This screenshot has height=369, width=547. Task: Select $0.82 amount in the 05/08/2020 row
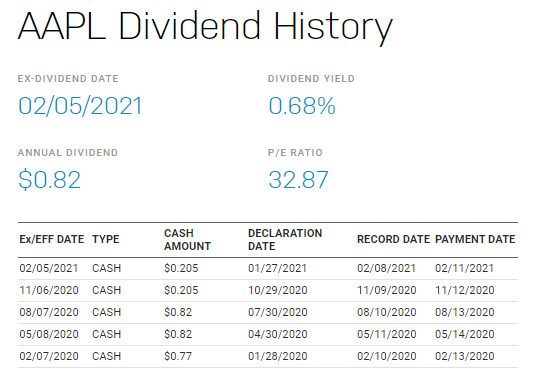(178, 334)
